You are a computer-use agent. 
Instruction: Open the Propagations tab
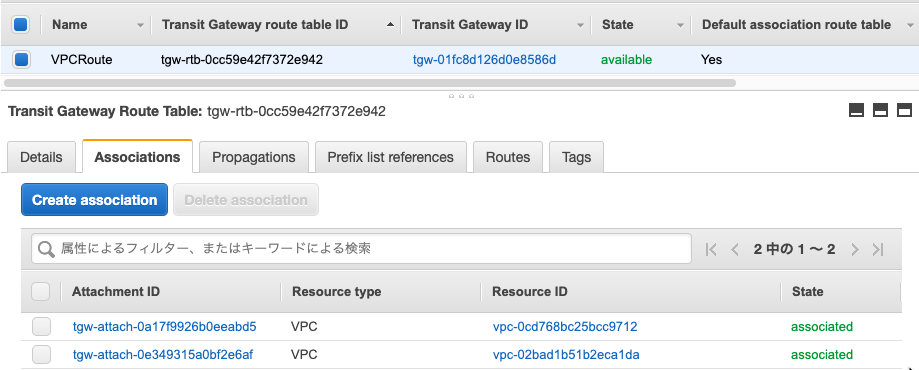coord(254,157)
